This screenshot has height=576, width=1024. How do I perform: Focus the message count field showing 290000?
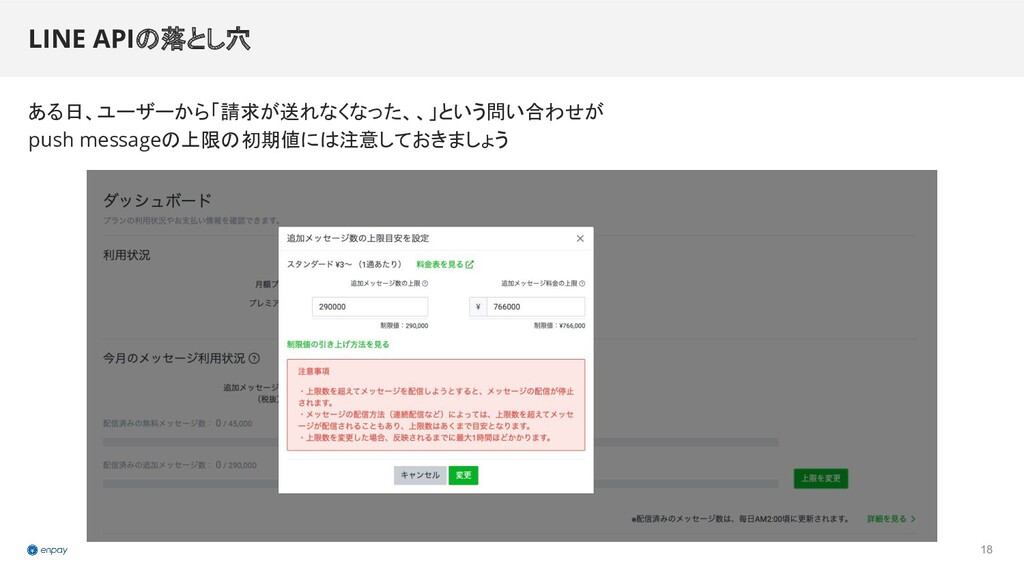pos(370,307)
